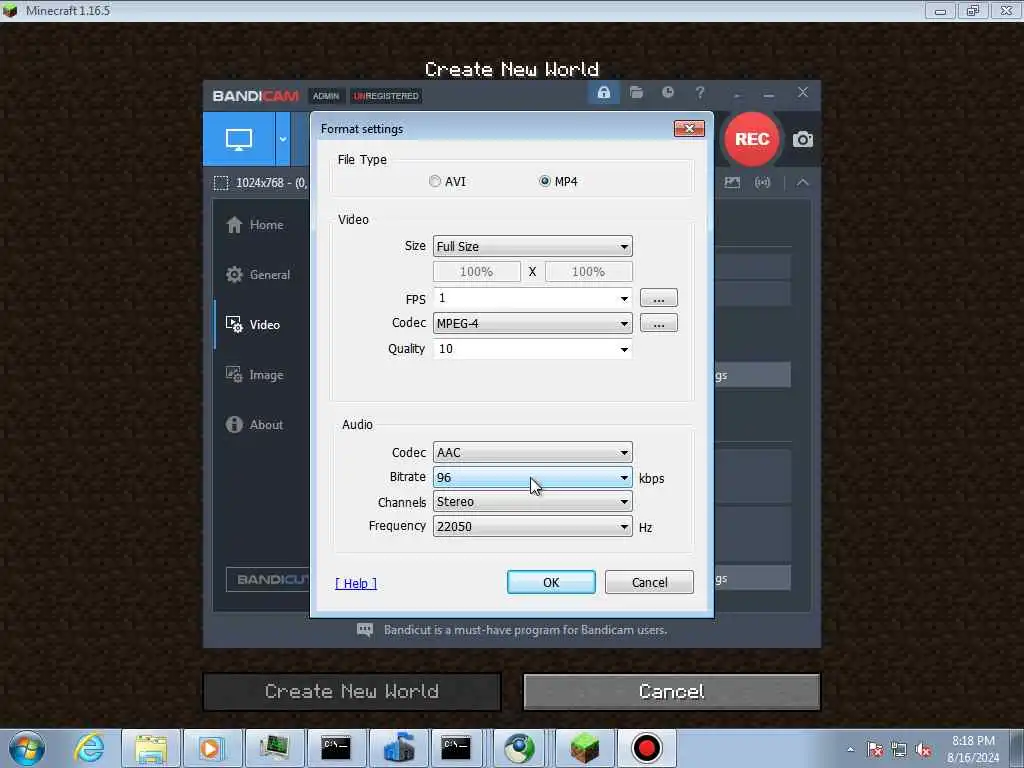
Task: Click the circuit board app taskbar icon
Action: coord(274,748)
